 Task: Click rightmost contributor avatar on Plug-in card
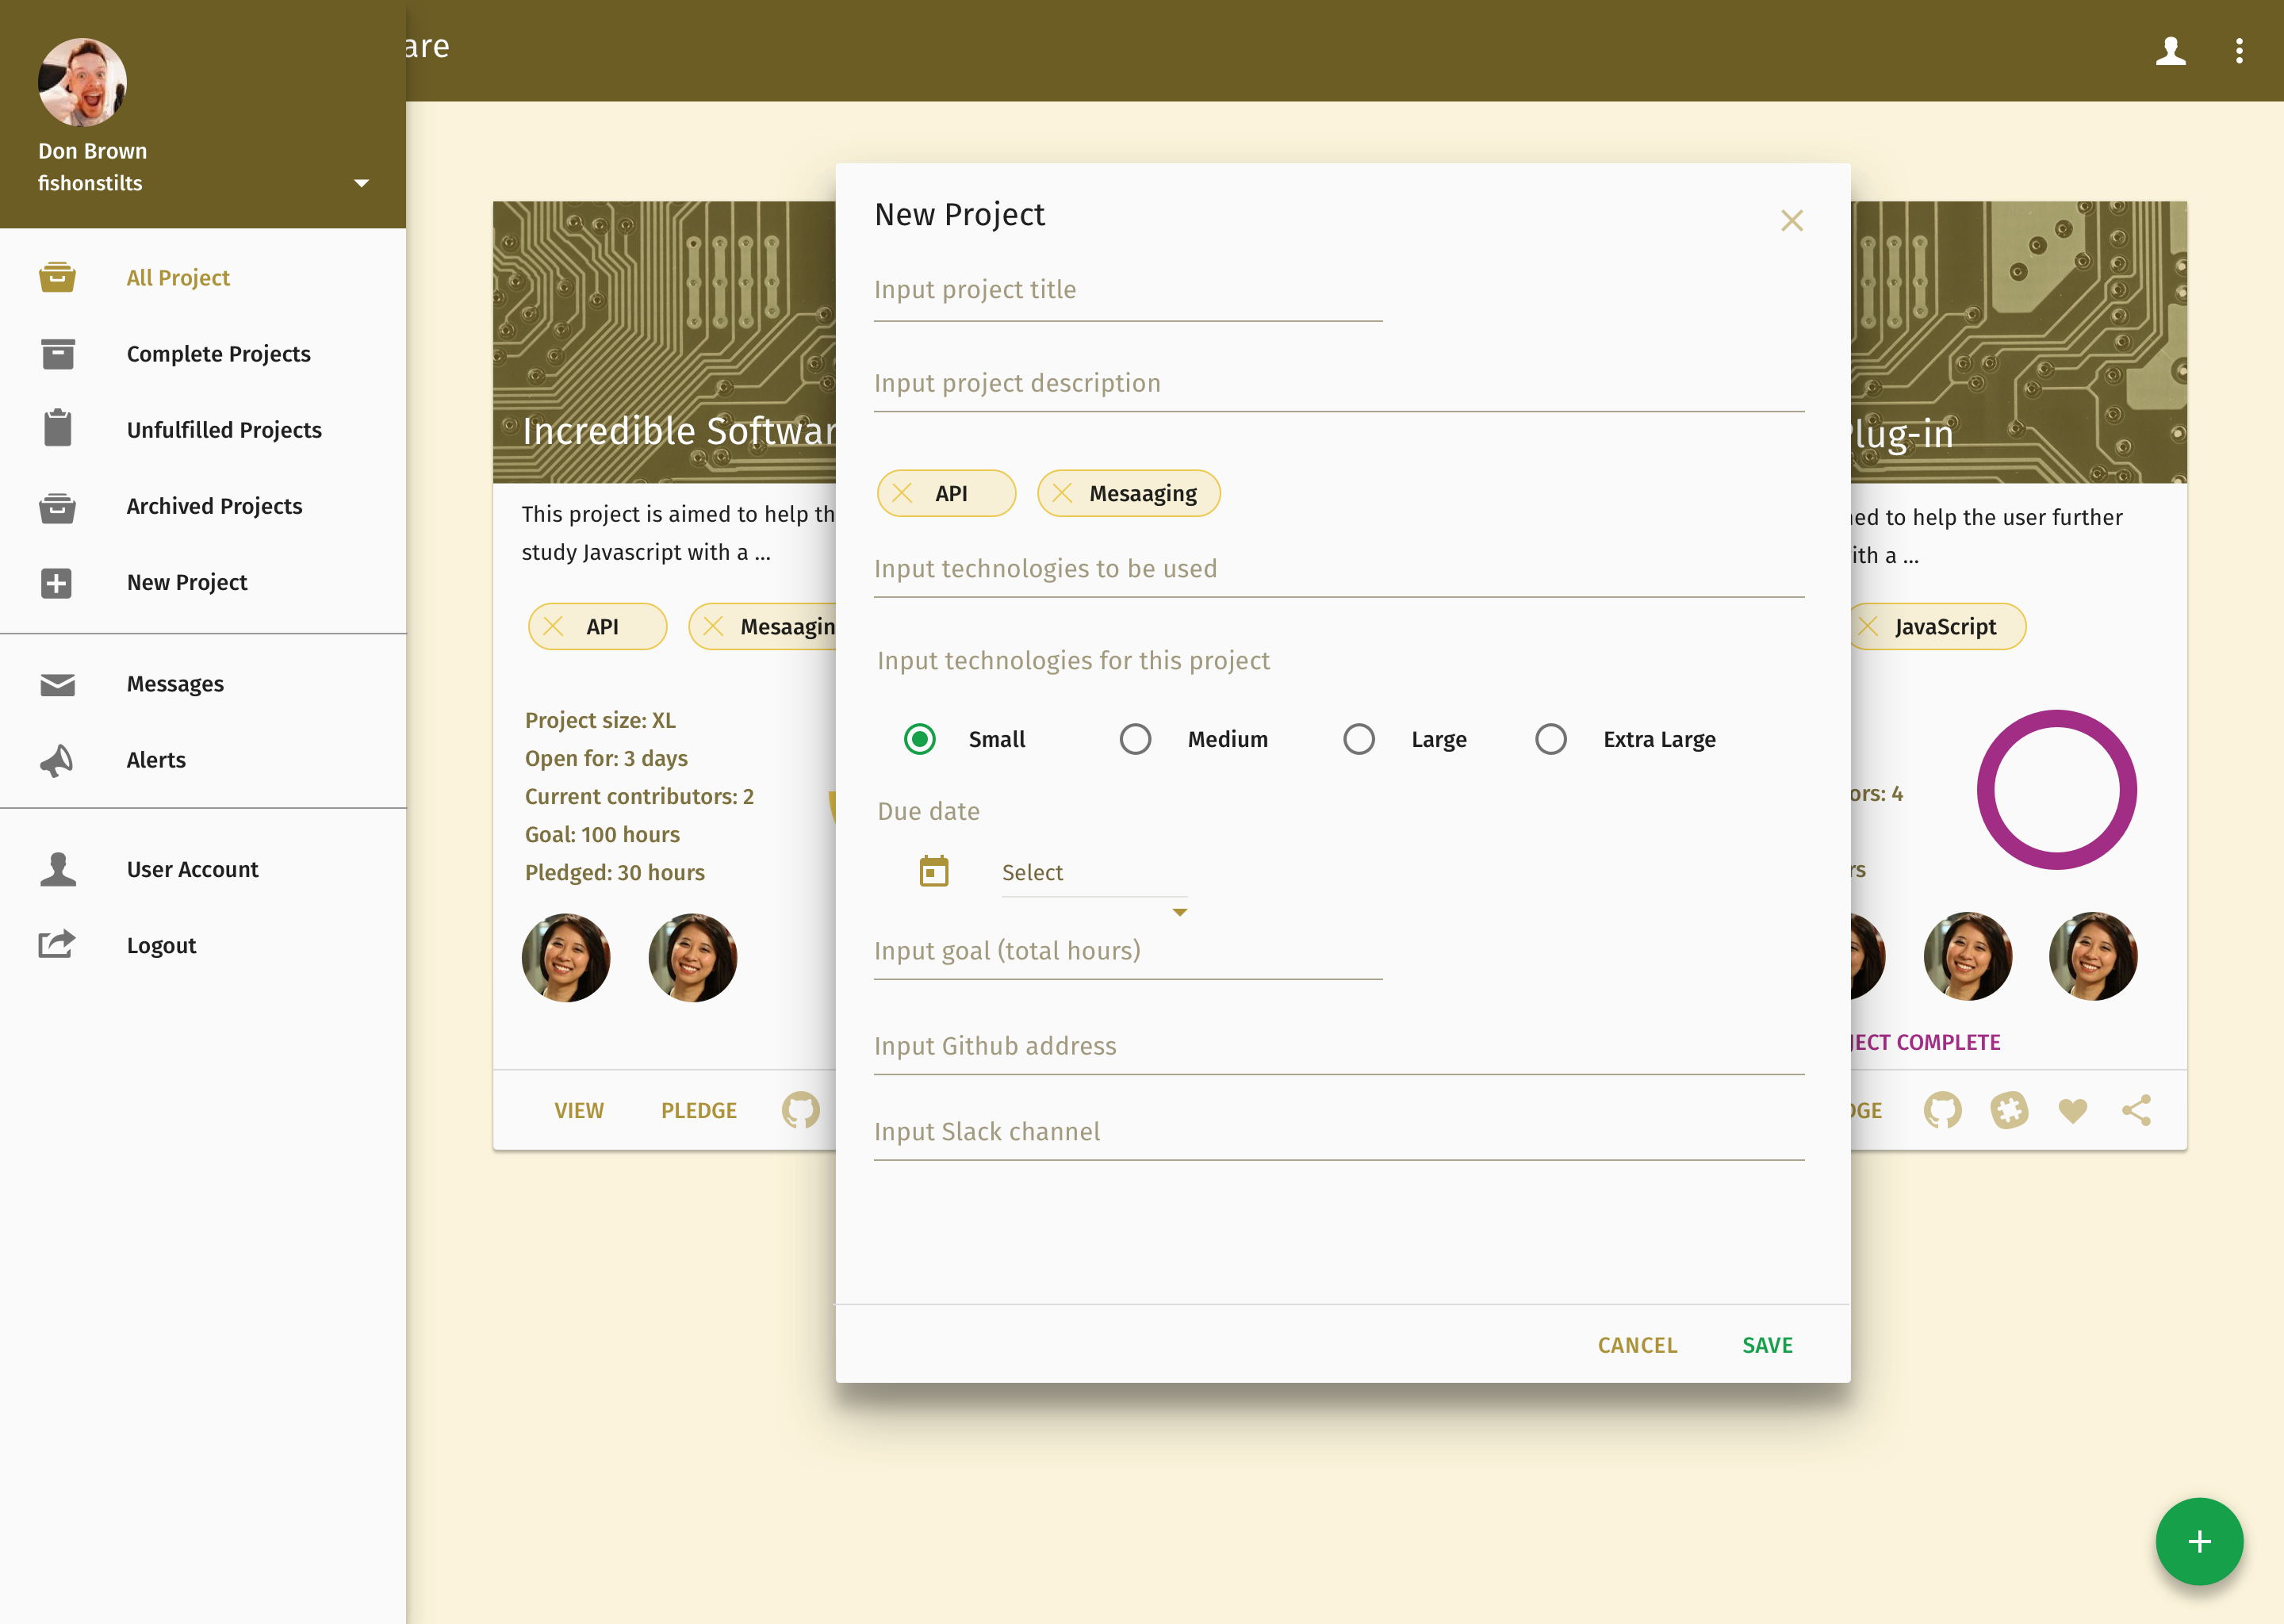2093,956
